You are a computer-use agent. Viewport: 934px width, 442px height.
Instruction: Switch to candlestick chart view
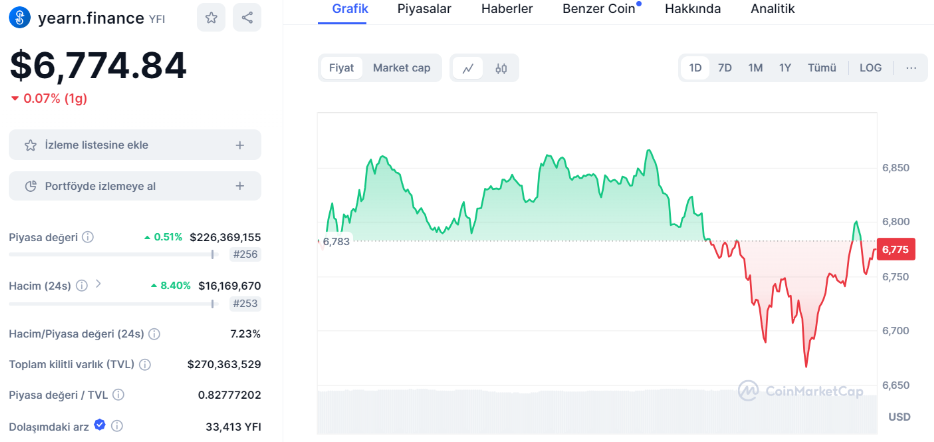point(501,68)
